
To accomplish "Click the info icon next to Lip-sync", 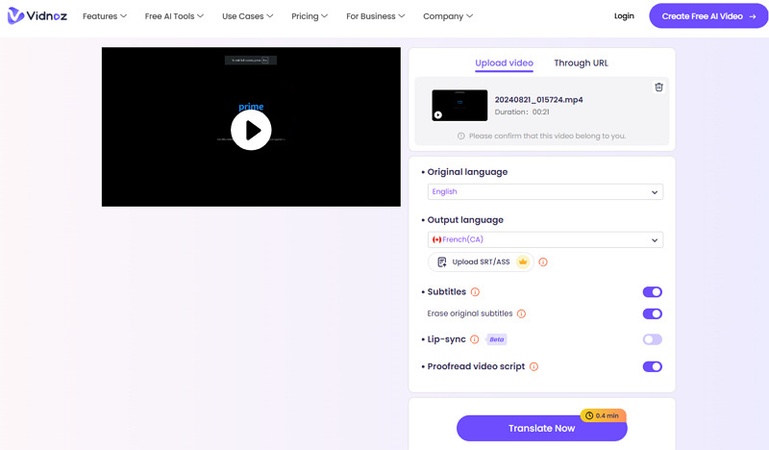I will click(474, 339).
